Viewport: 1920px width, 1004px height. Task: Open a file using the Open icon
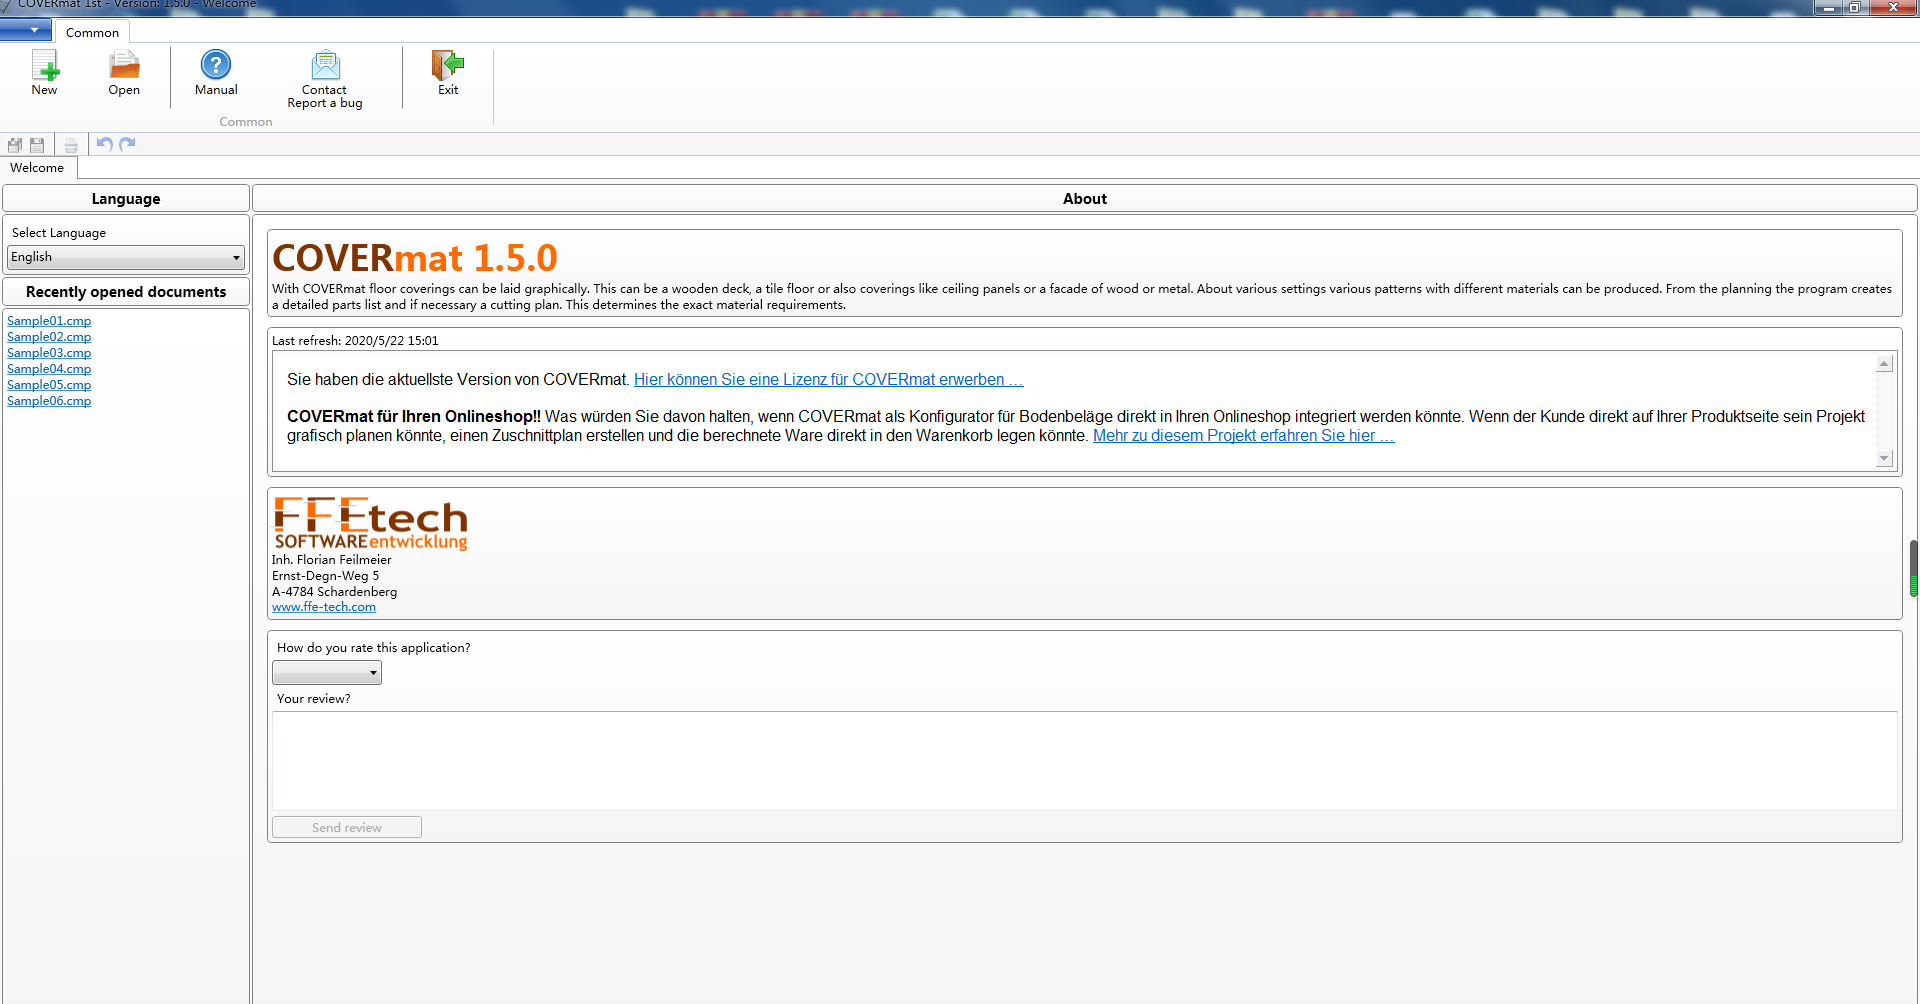pyautogui.click(x=124, y=73)
